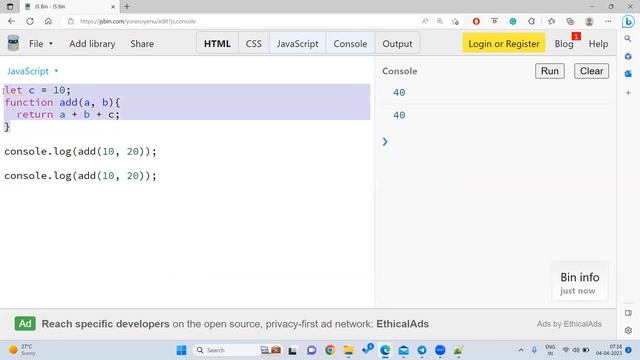
Task: Click Ads by EthicalAds link
Action: (x=569, y=324)
